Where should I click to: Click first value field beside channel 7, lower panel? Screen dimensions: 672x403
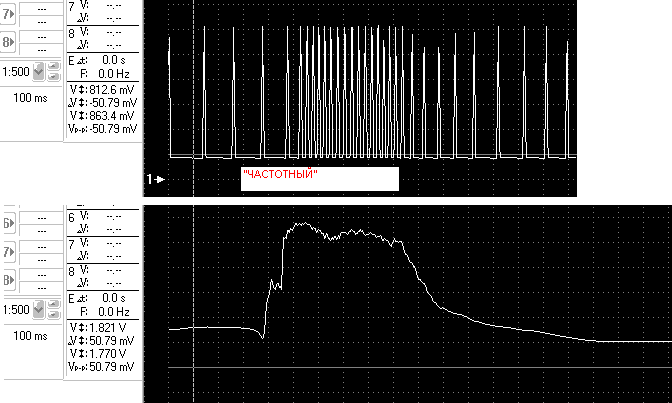41,247
